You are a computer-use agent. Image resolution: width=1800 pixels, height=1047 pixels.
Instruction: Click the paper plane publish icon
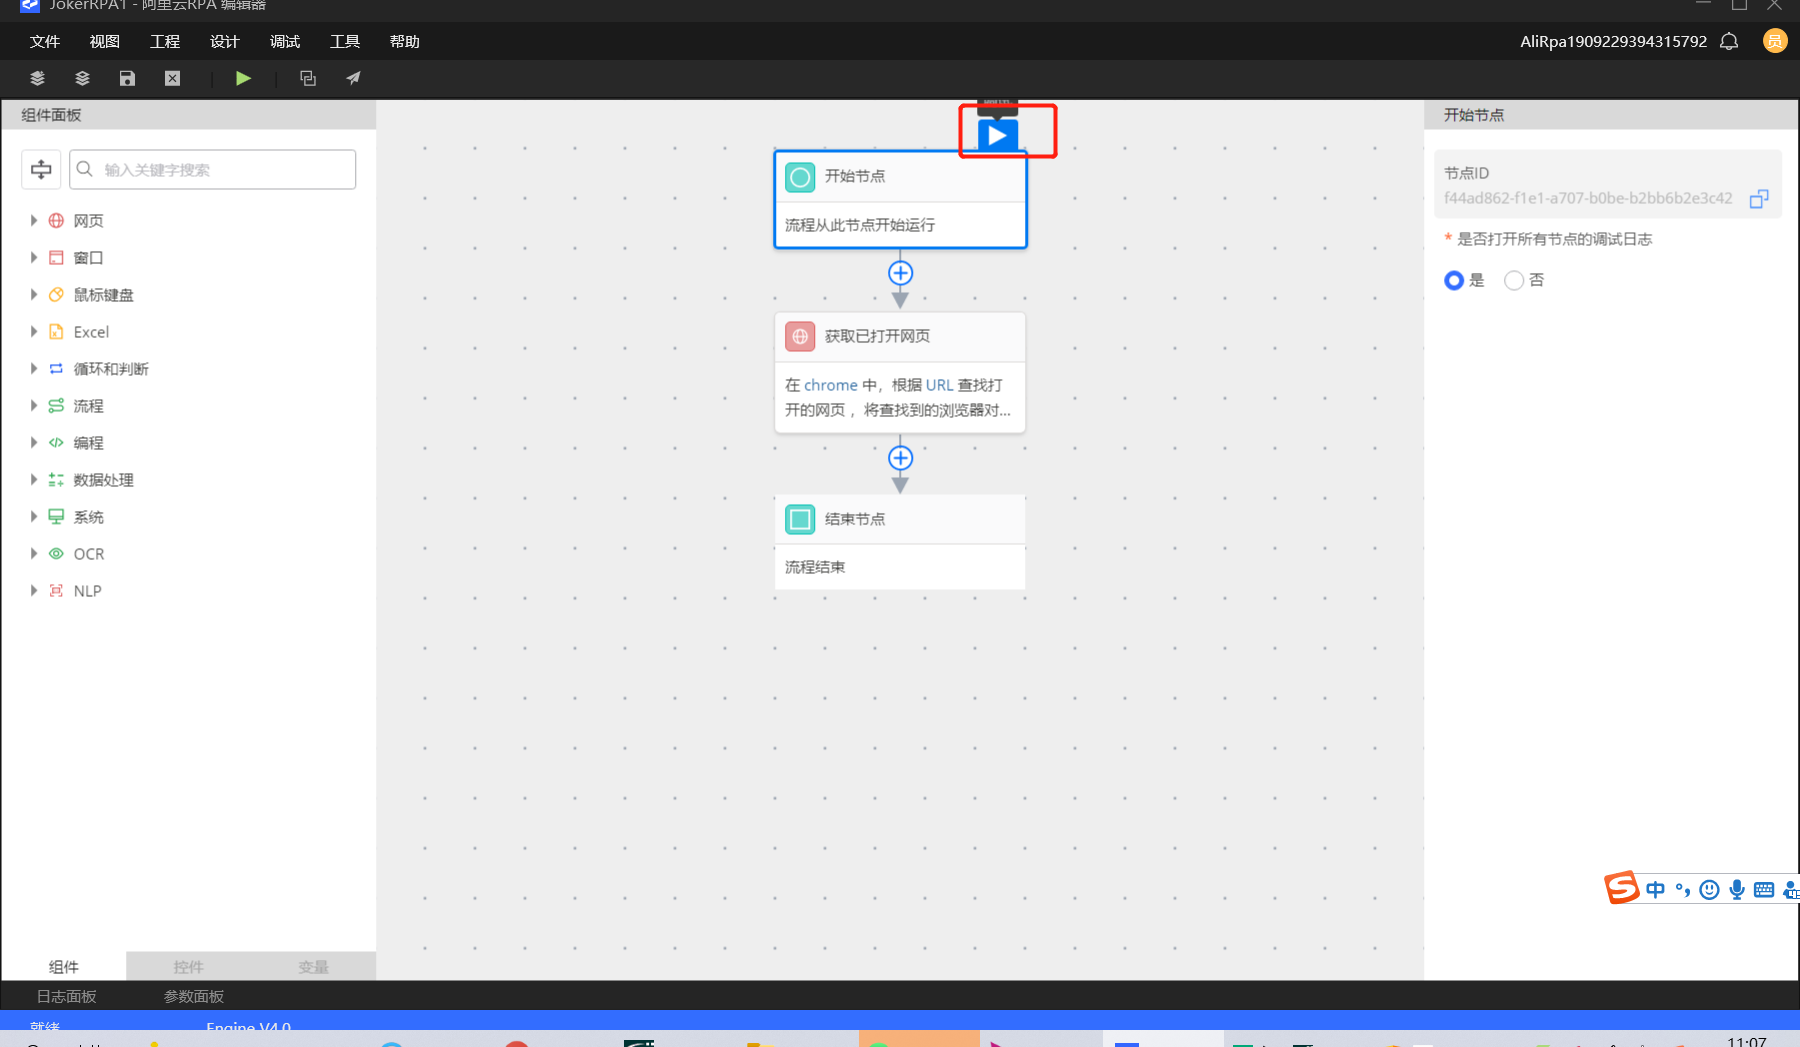pyautogui.click(x=353, y=78)
